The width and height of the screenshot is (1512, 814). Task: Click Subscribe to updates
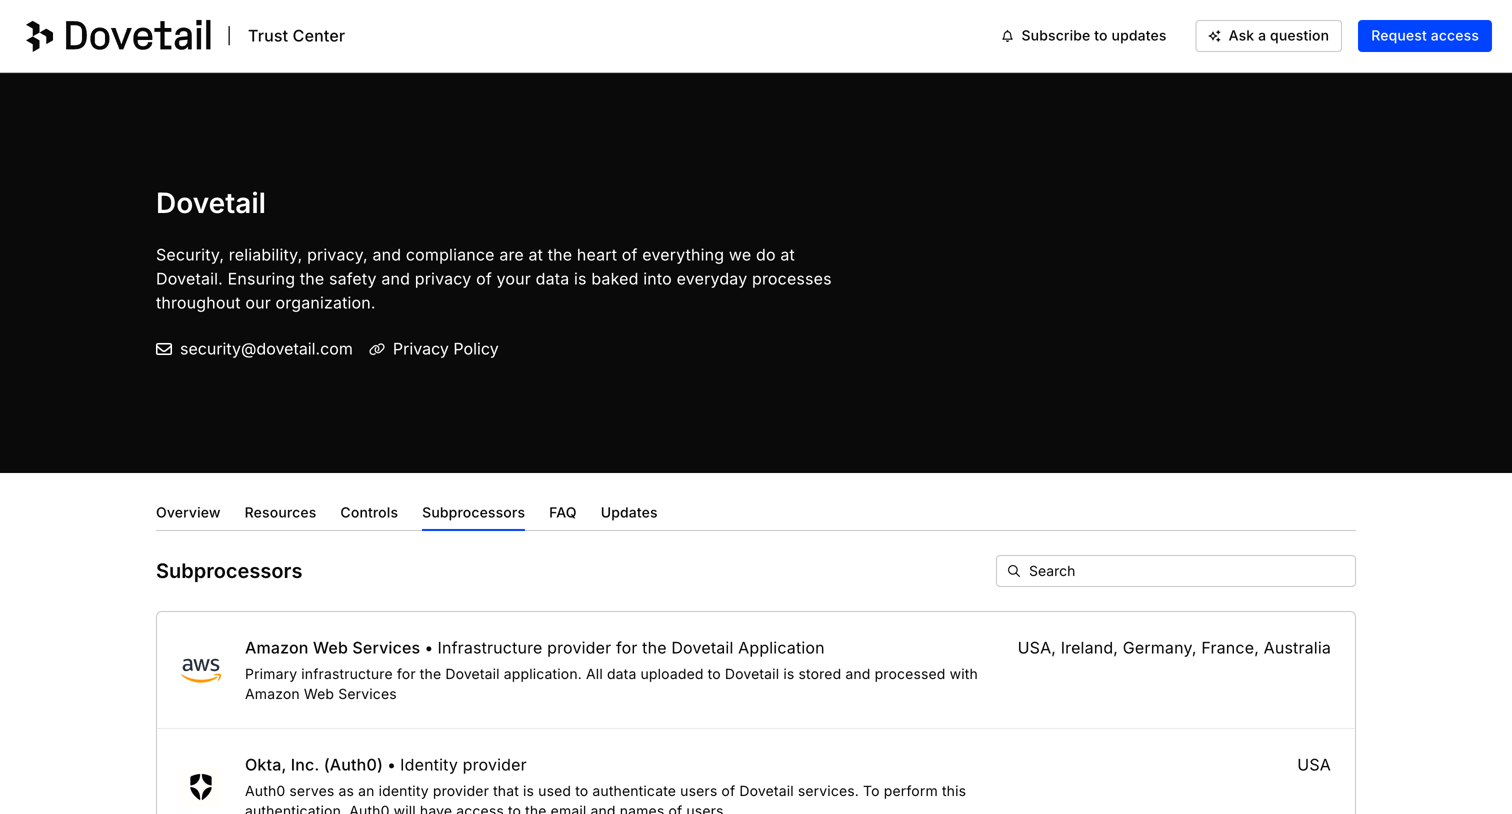tap(1084, 36)
